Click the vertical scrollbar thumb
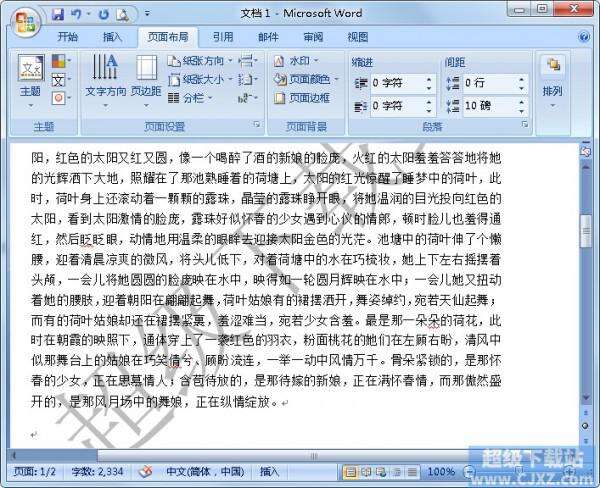The height and width of the screenshot is (488, 600). (585, 231)
